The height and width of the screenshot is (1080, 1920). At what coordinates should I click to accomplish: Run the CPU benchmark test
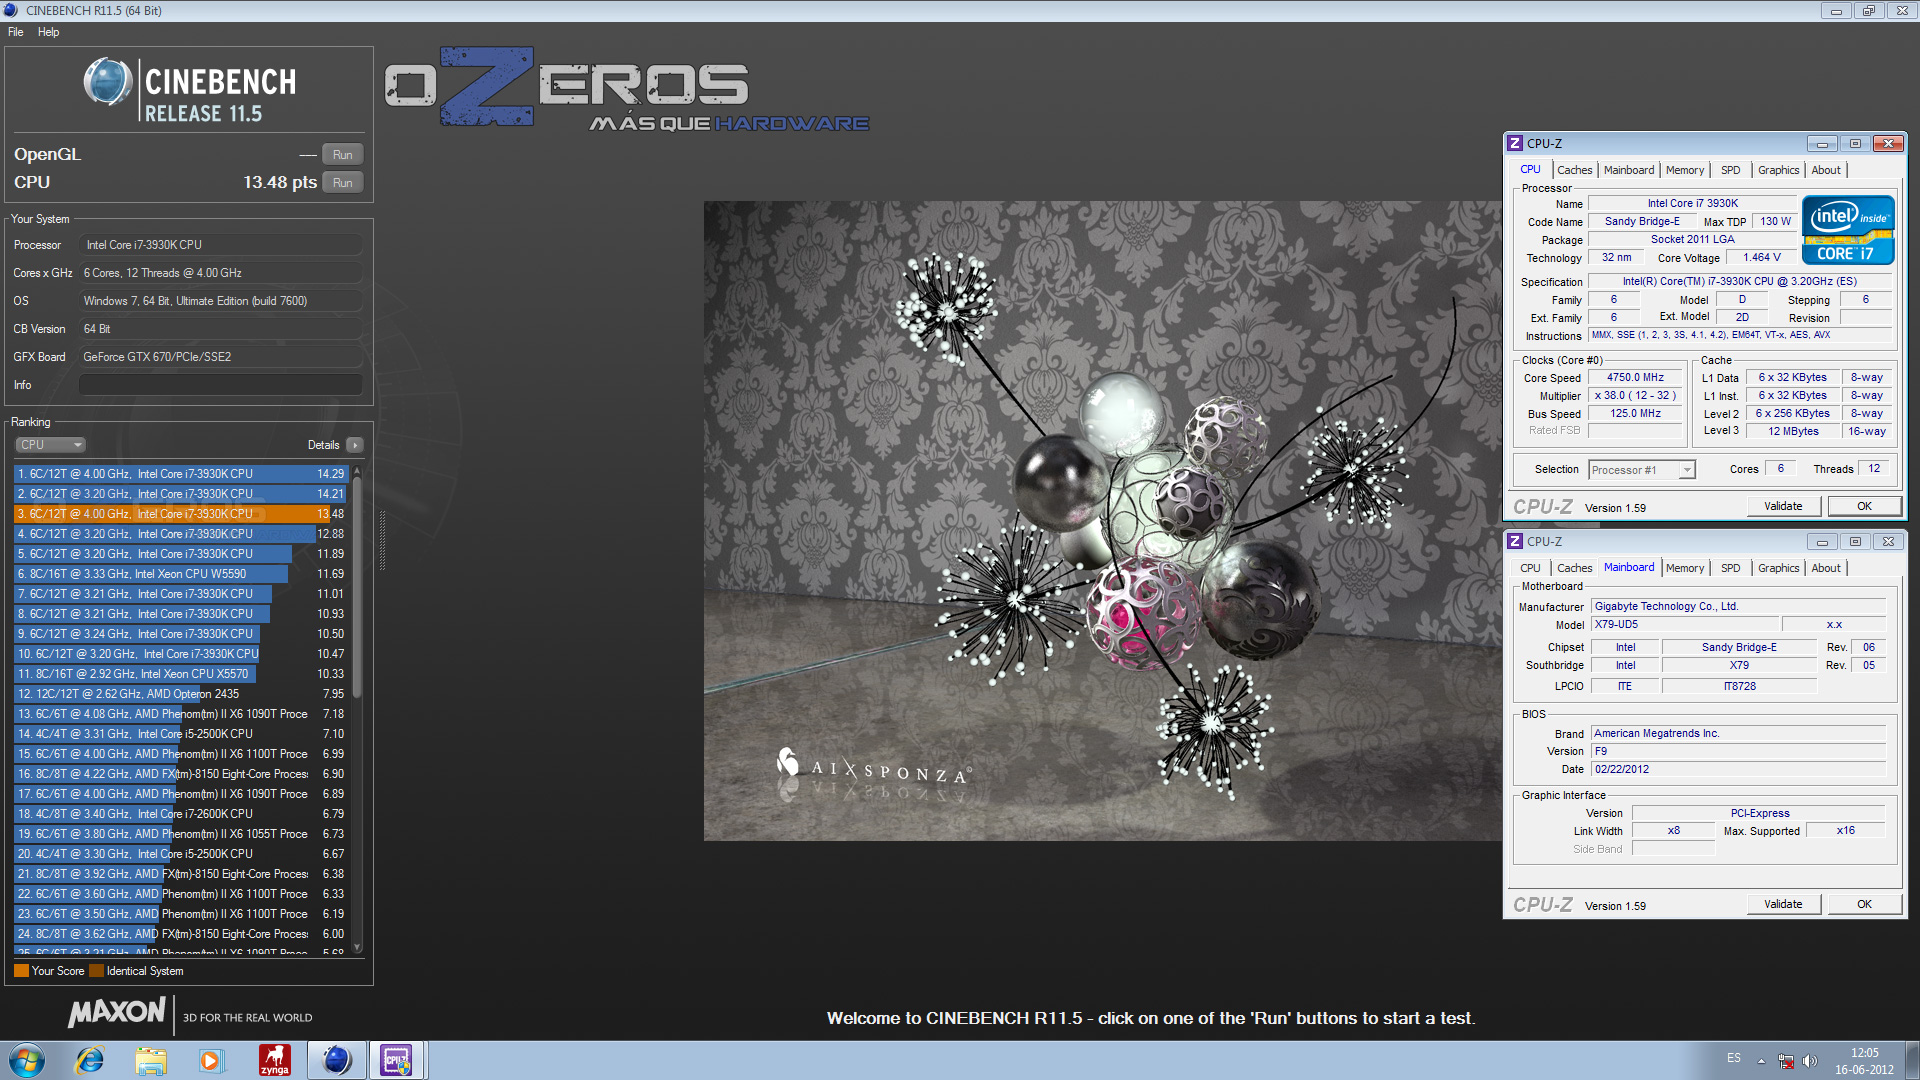[342, 183]
